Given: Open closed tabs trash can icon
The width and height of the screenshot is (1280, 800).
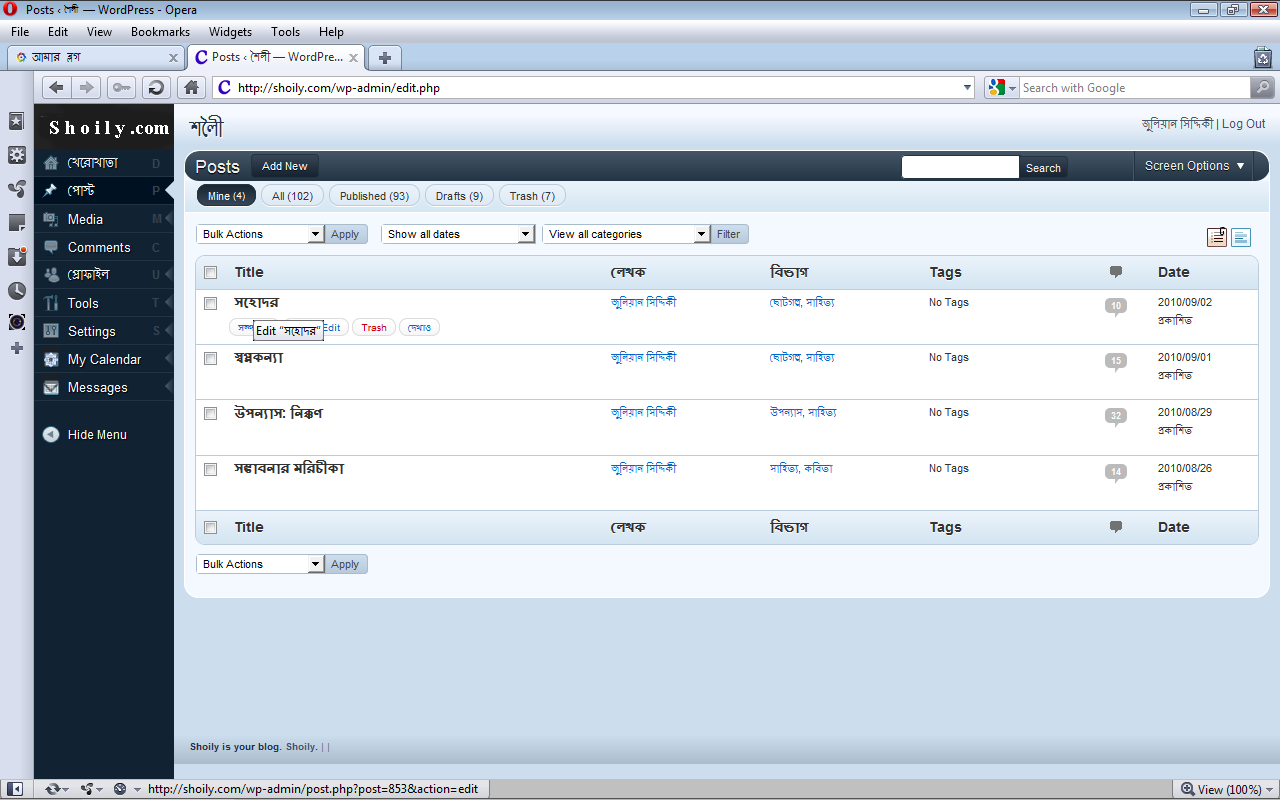Looking at the screenshot, I should (x=1262, y=57).
